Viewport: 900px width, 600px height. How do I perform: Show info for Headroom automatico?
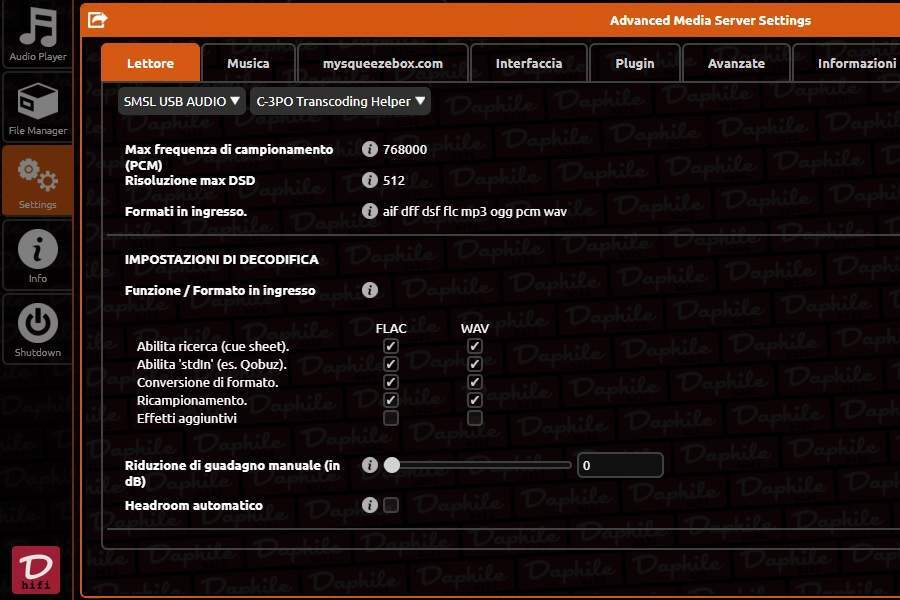tap(370, 505)
